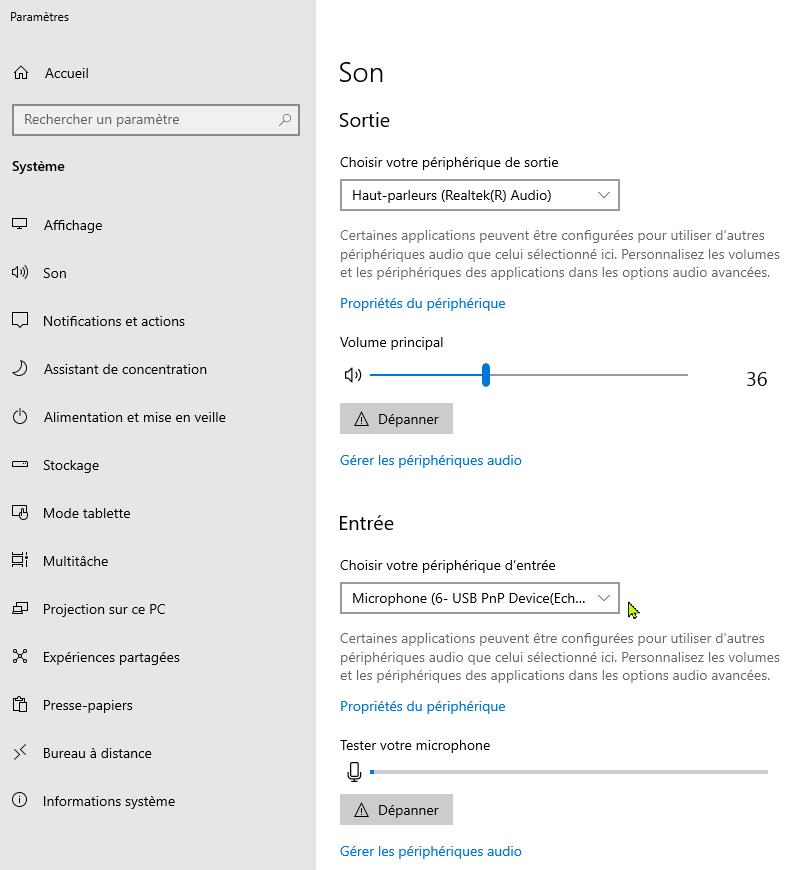Click the Son speaker icon in sidebar

[x=20, y=273]
